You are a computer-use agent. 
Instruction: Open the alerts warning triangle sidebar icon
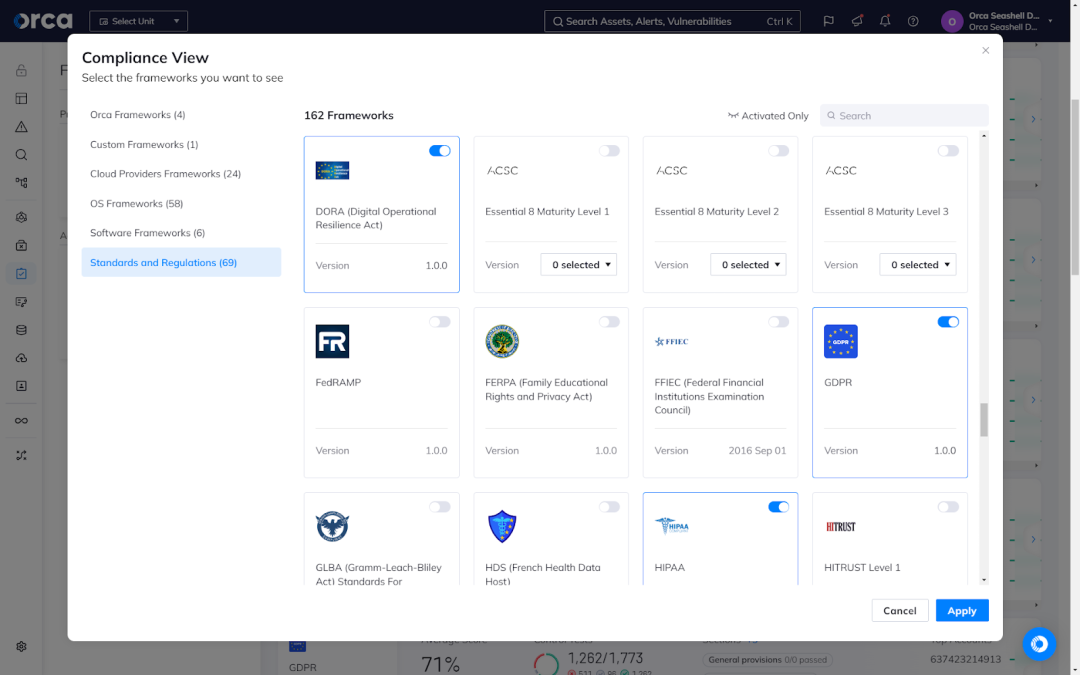click(21, 127)
